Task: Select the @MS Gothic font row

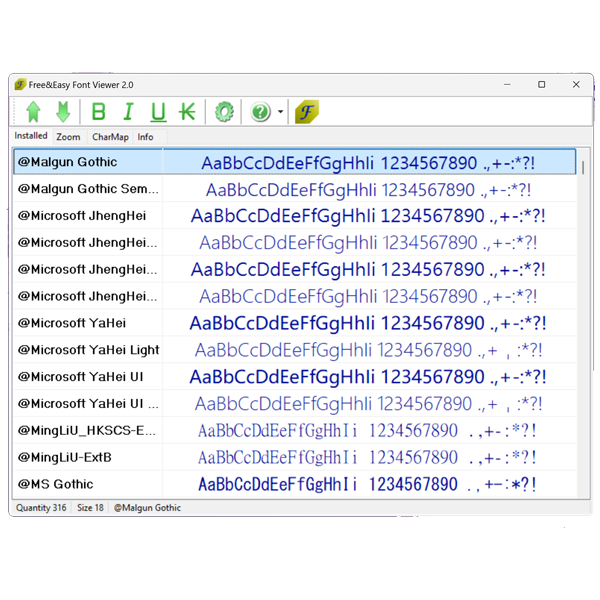Action: pos(294,484)
